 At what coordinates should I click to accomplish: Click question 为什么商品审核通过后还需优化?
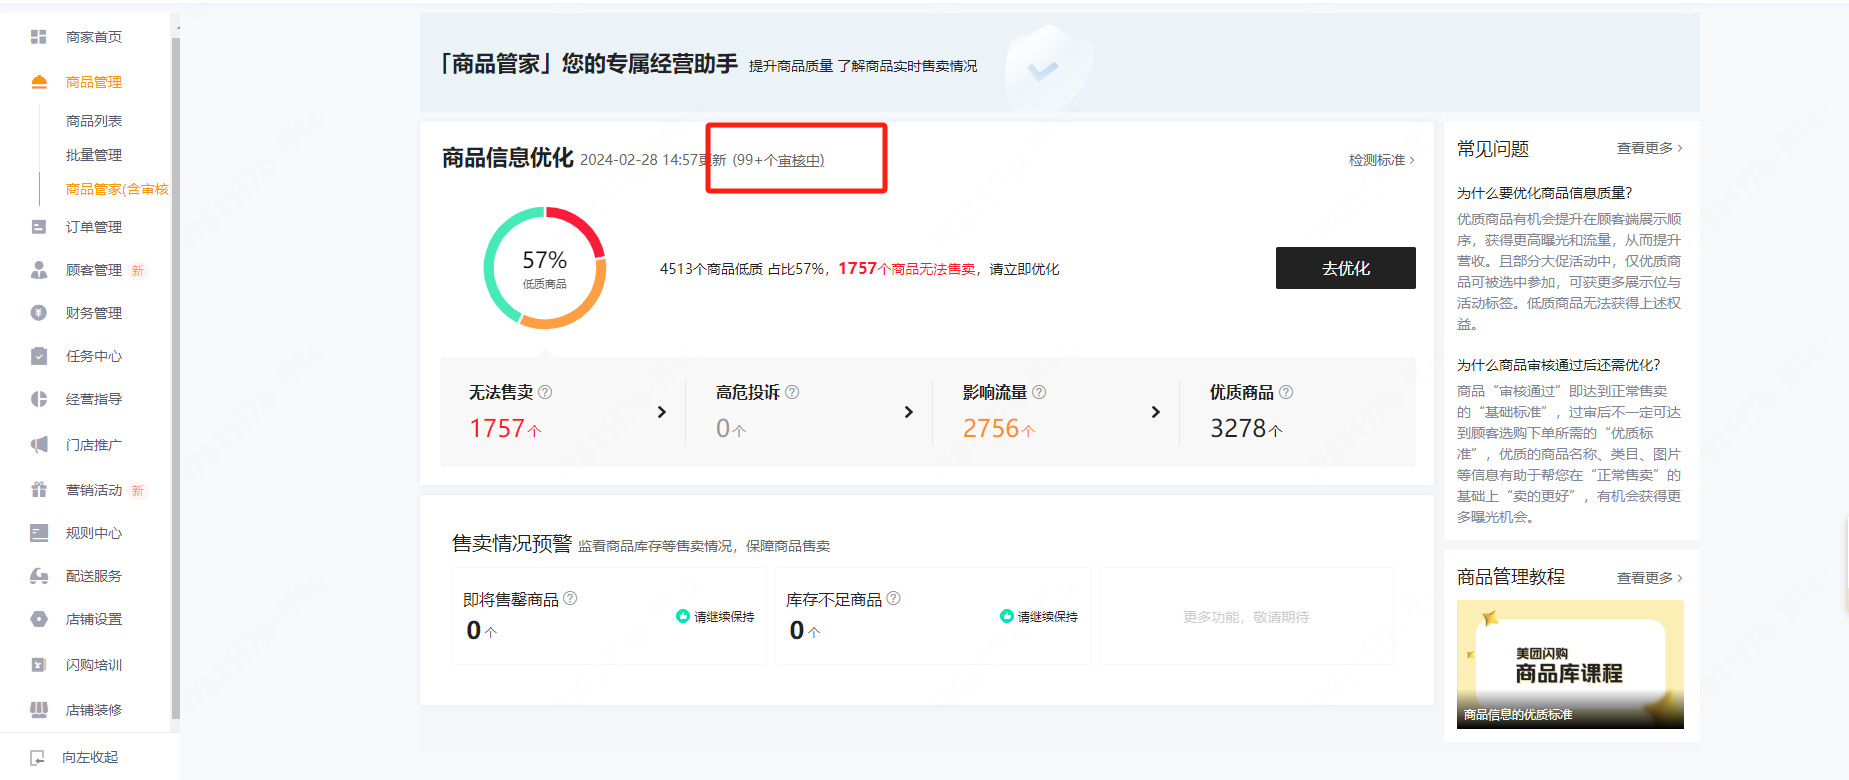click(1558, 365)
